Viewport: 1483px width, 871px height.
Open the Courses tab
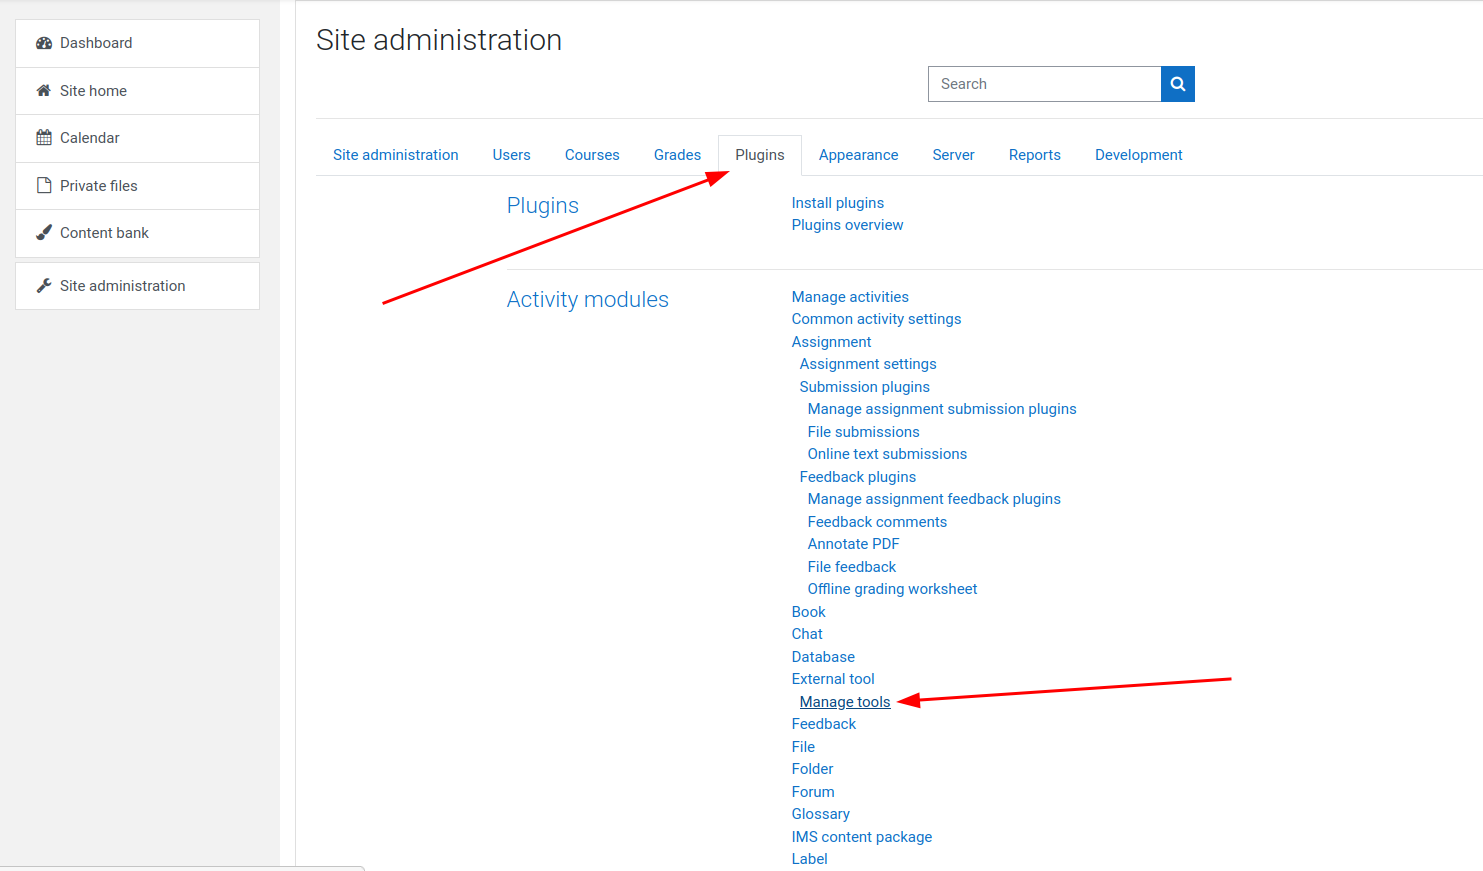pos(592,155)
